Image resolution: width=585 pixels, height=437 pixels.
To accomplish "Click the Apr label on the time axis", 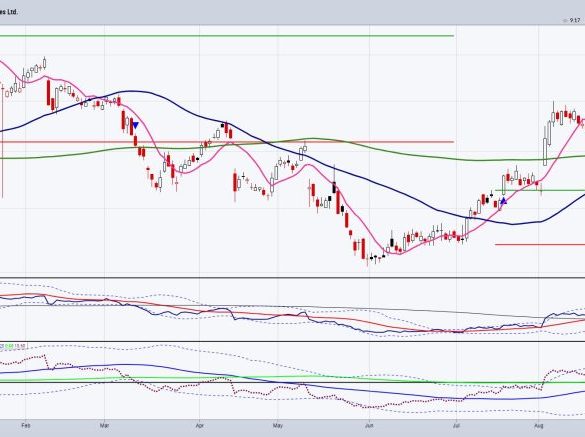I will point(200,425).
